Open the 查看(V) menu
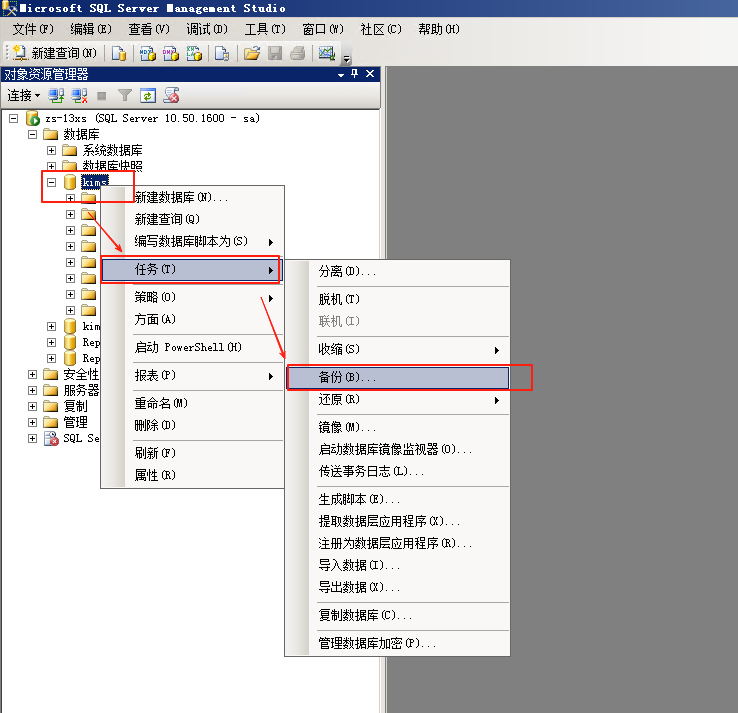This screenshot has width=738, height=713. point(149,29)
